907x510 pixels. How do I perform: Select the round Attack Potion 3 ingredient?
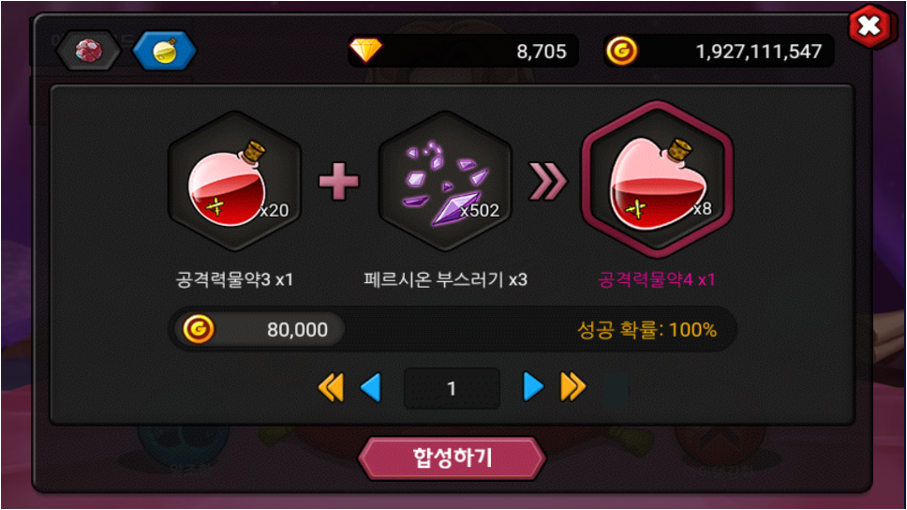[235, 182]
